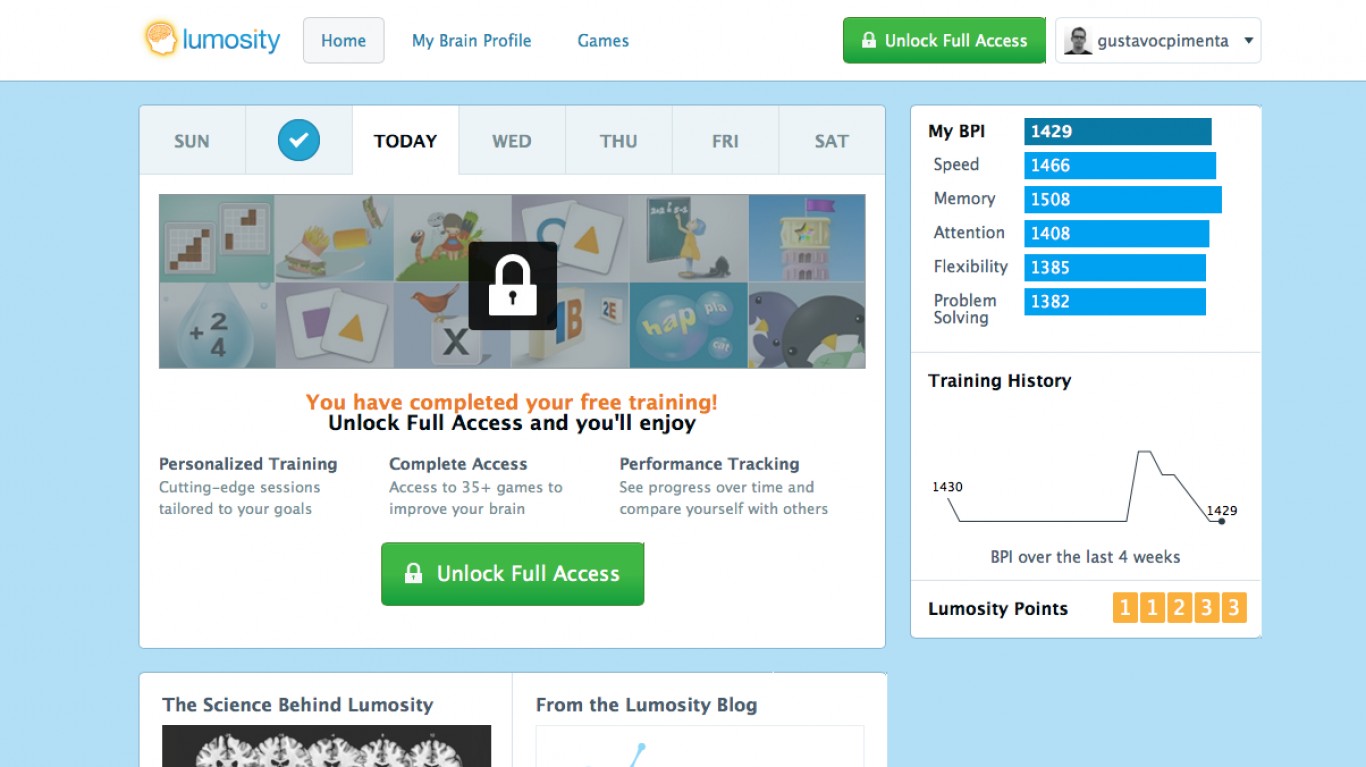The height and width of the screenshot is (767, 1366).
Task: Click the pixel staircase grid game thumbnail
Action: 217,238
